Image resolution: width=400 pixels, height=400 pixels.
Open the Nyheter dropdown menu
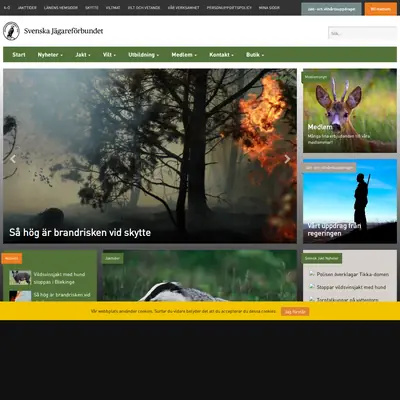point(50,55)
